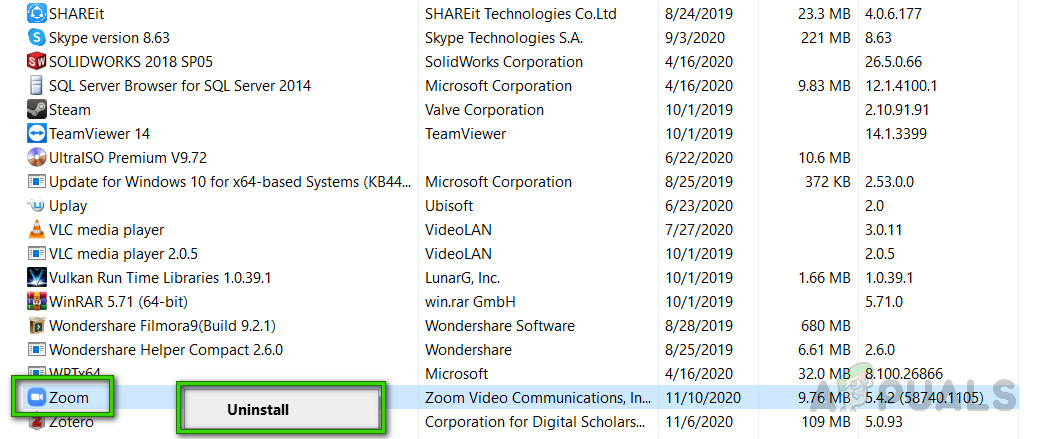Select the SOLIDWORKS 2018 SP05 icon
The width and height of the screenshot is (1040, 439).
(x=36, y=62)
